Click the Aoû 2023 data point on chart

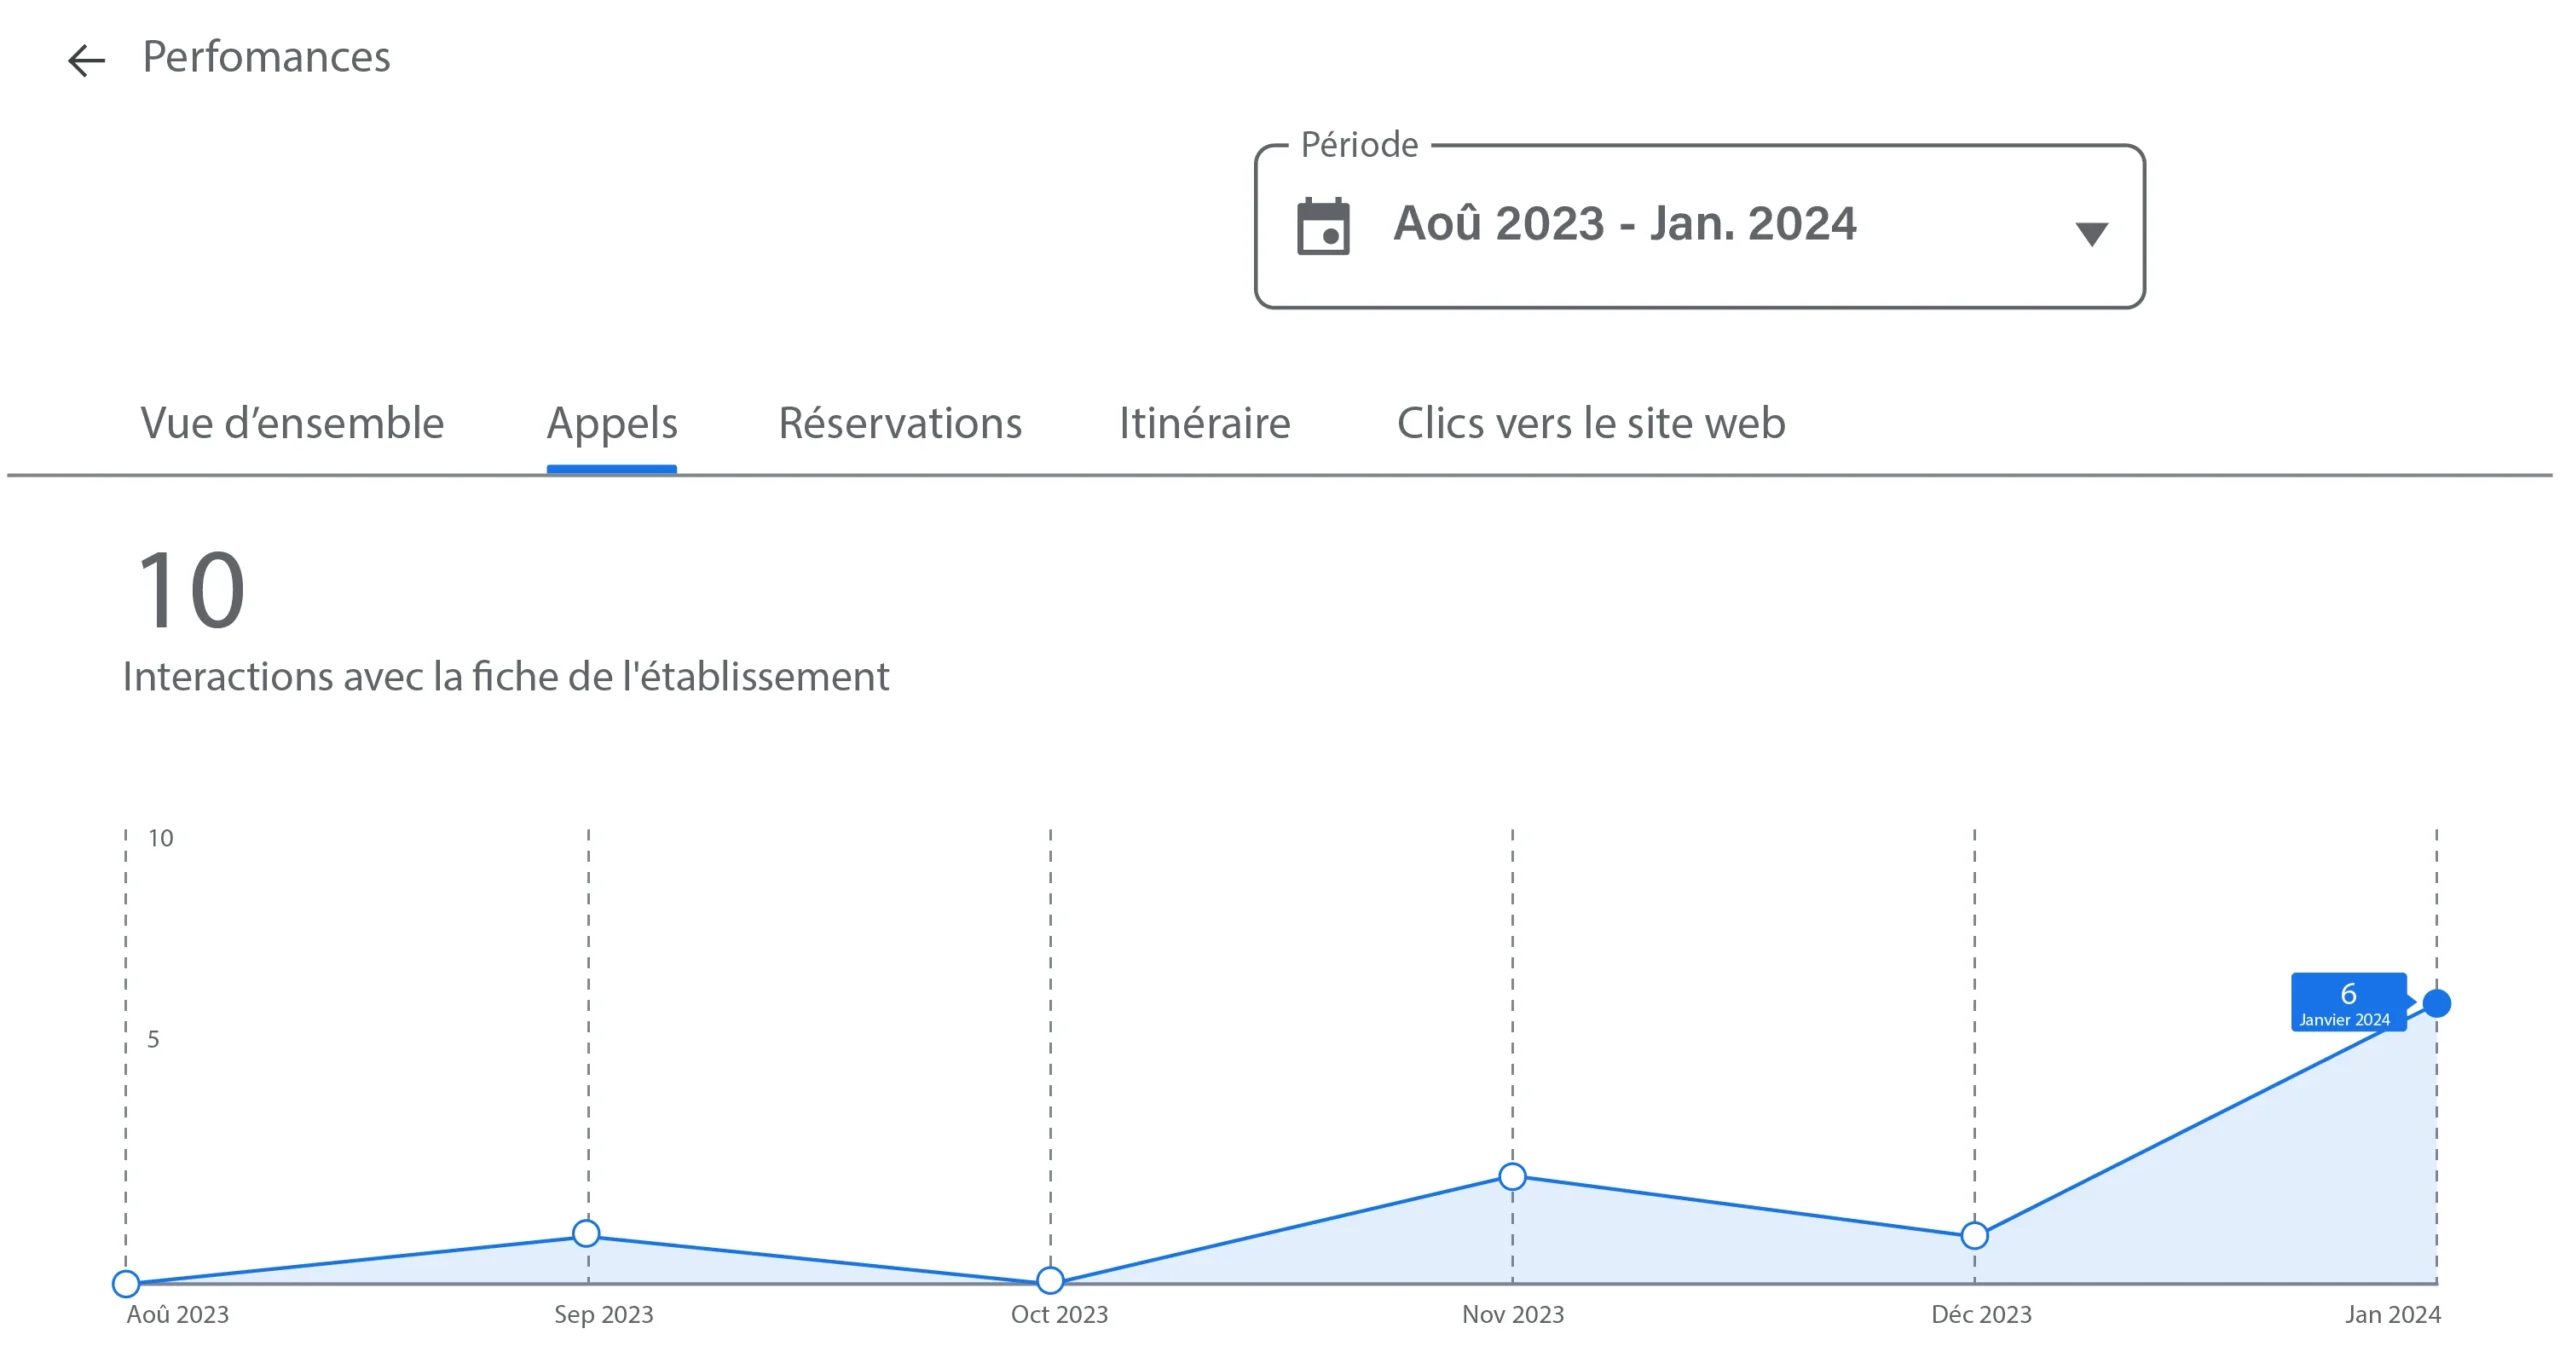coord(126,1283)
